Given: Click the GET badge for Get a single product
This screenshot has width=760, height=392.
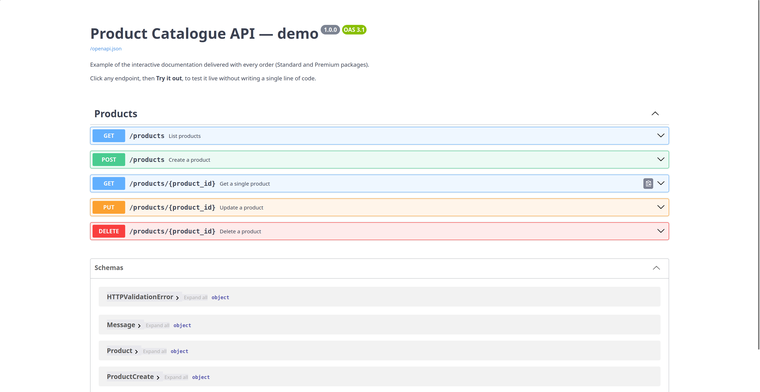Looking at the screenshot, I should point(109,183).
